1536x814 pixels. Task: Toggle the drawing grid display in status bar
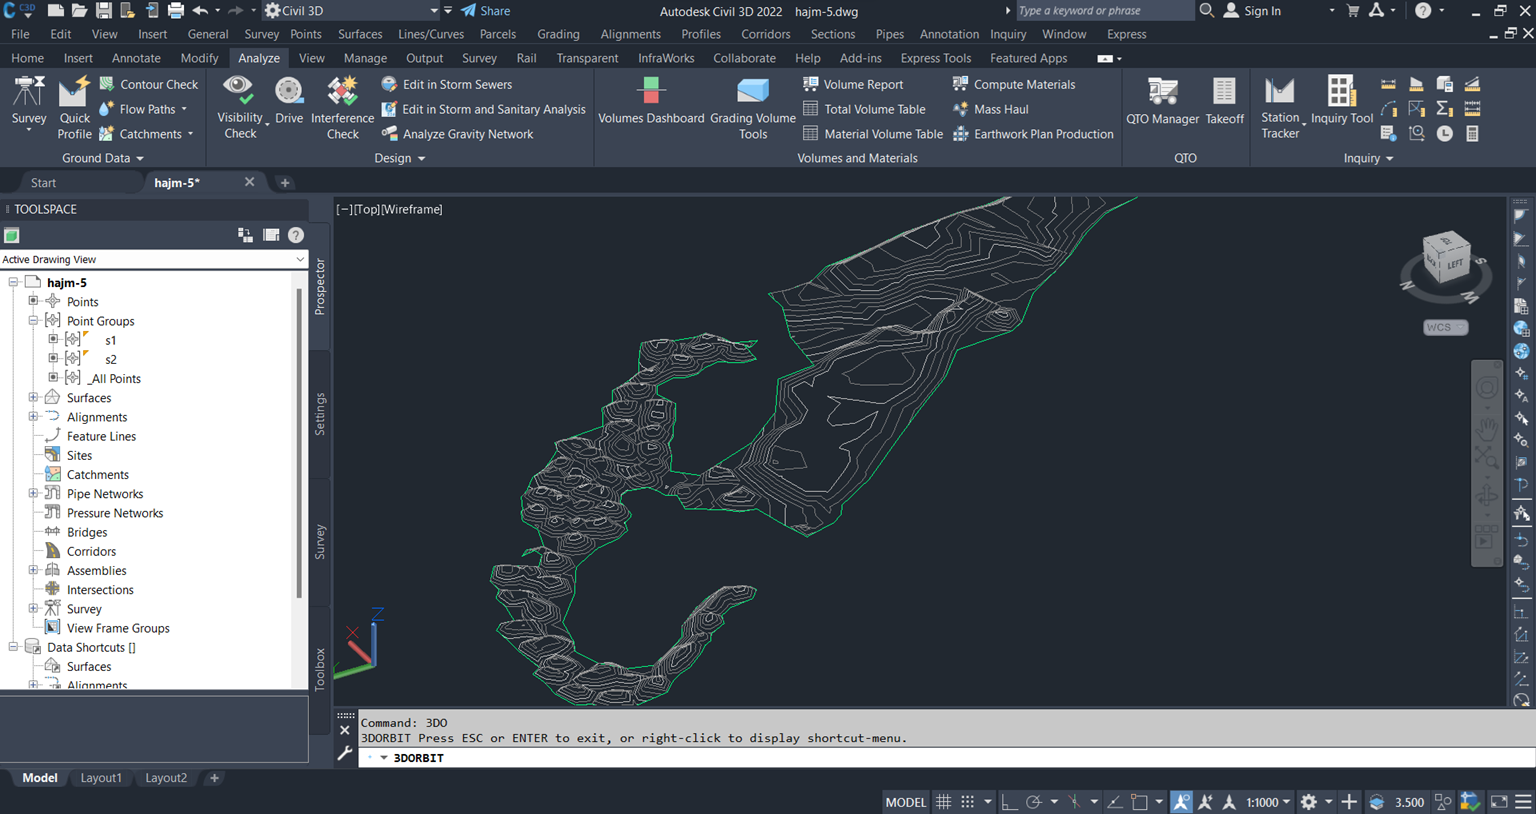pyautogui.click(x=943, y=802)
